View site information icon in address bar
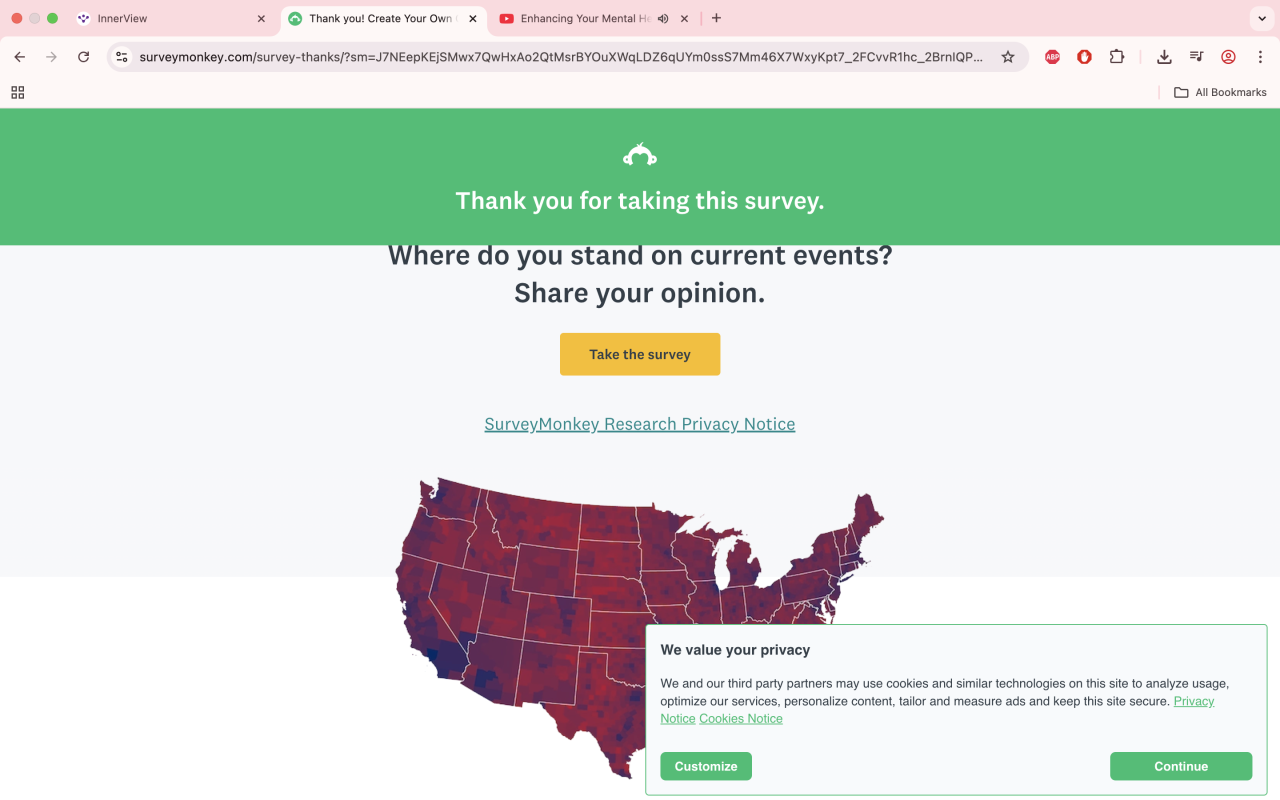 point(122,57)
